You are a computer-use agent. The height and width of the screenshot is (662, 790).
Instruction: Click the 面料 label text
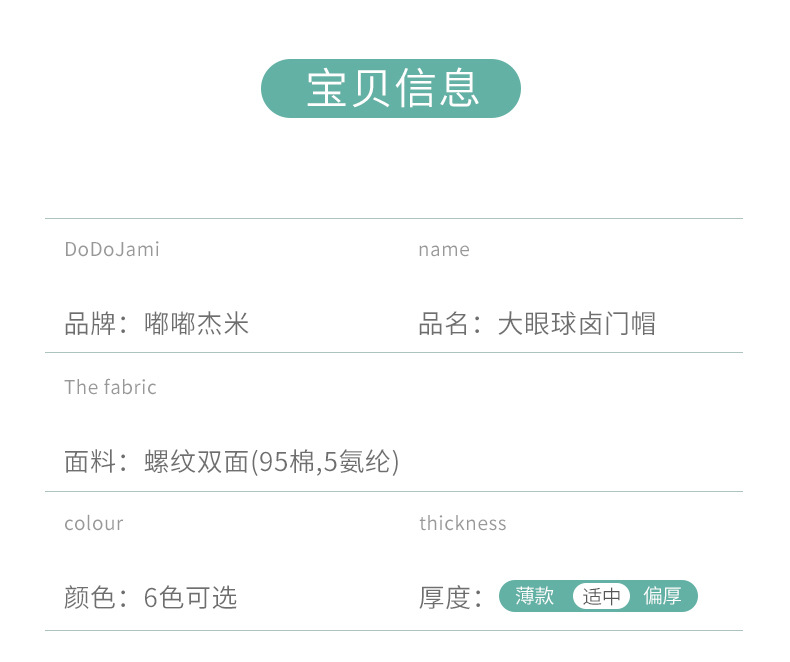[x=90, y=461]
